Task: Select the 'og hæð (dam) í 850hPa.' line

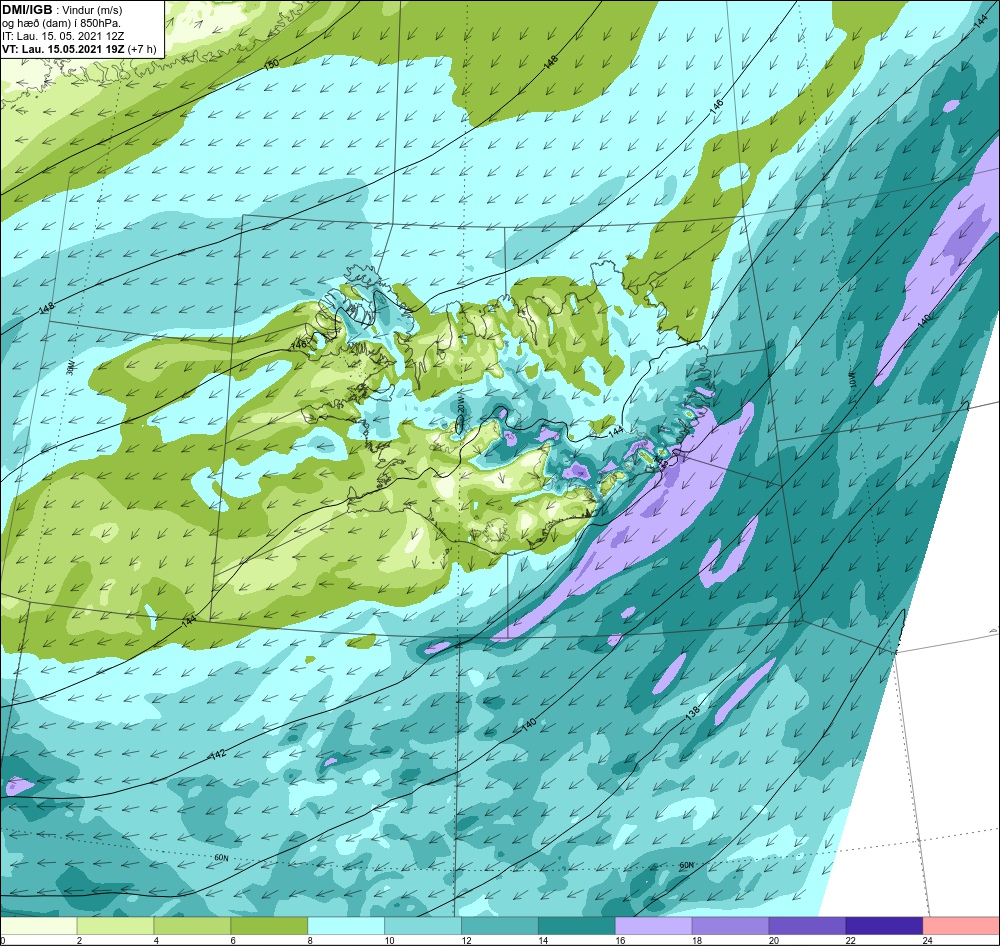Action: click(61, 24)
